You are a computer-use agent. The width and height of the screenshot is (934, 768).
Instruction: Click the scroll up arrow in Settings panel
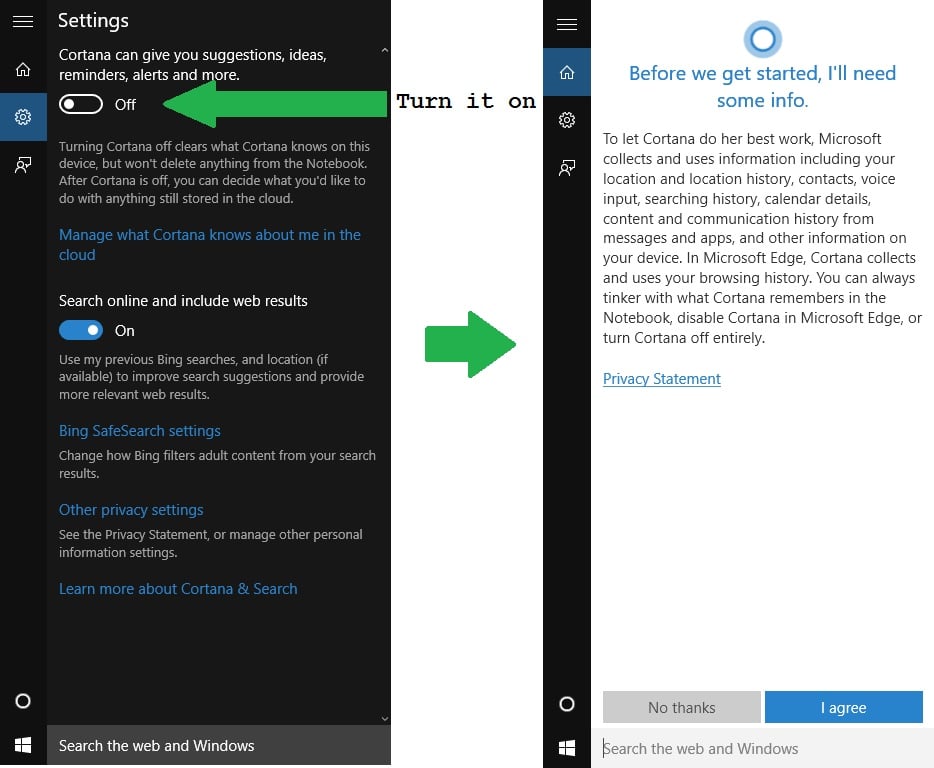click(385, 51)
